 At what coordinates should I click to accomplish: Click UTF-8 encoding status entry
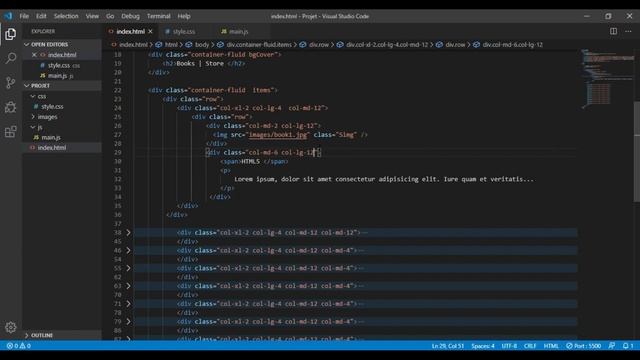509,346
